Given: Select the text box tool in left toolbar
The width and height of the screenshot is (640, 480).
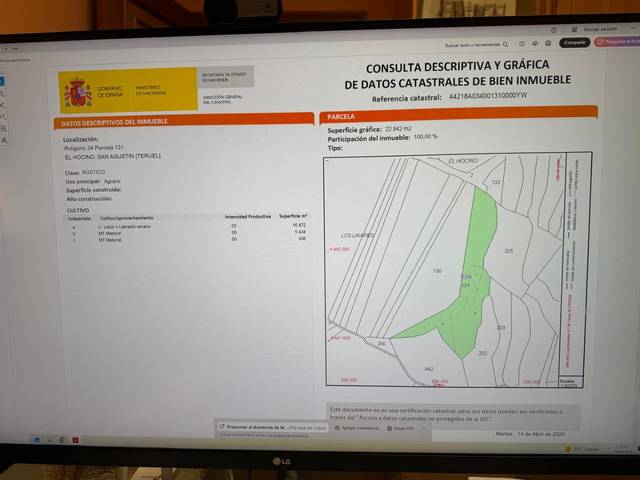Looking at the screenshot, I should [x=4, y=129].
